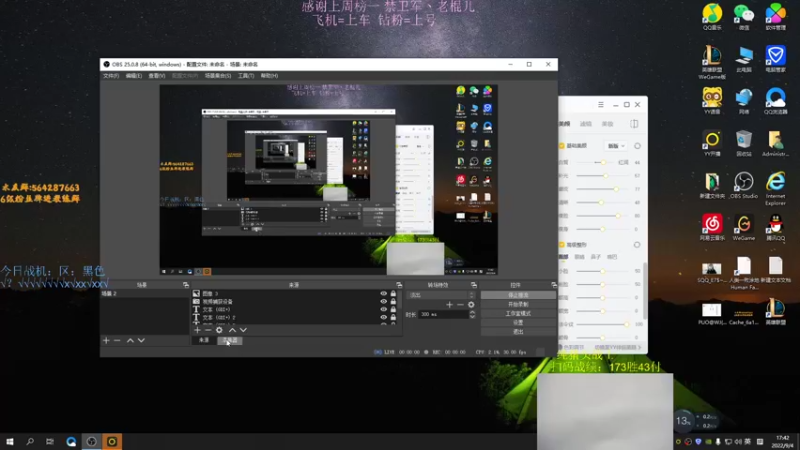This screenshot has height=450, width=800.
Task: Open the 场景集合(S) menu in OBS
Action: 218,76
